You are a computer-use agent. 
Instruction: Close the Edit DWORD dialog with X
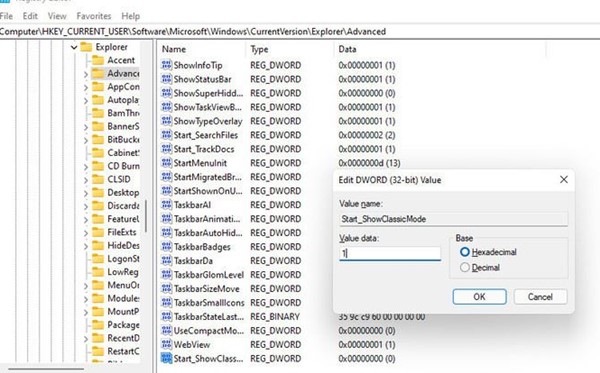[564, 179]
